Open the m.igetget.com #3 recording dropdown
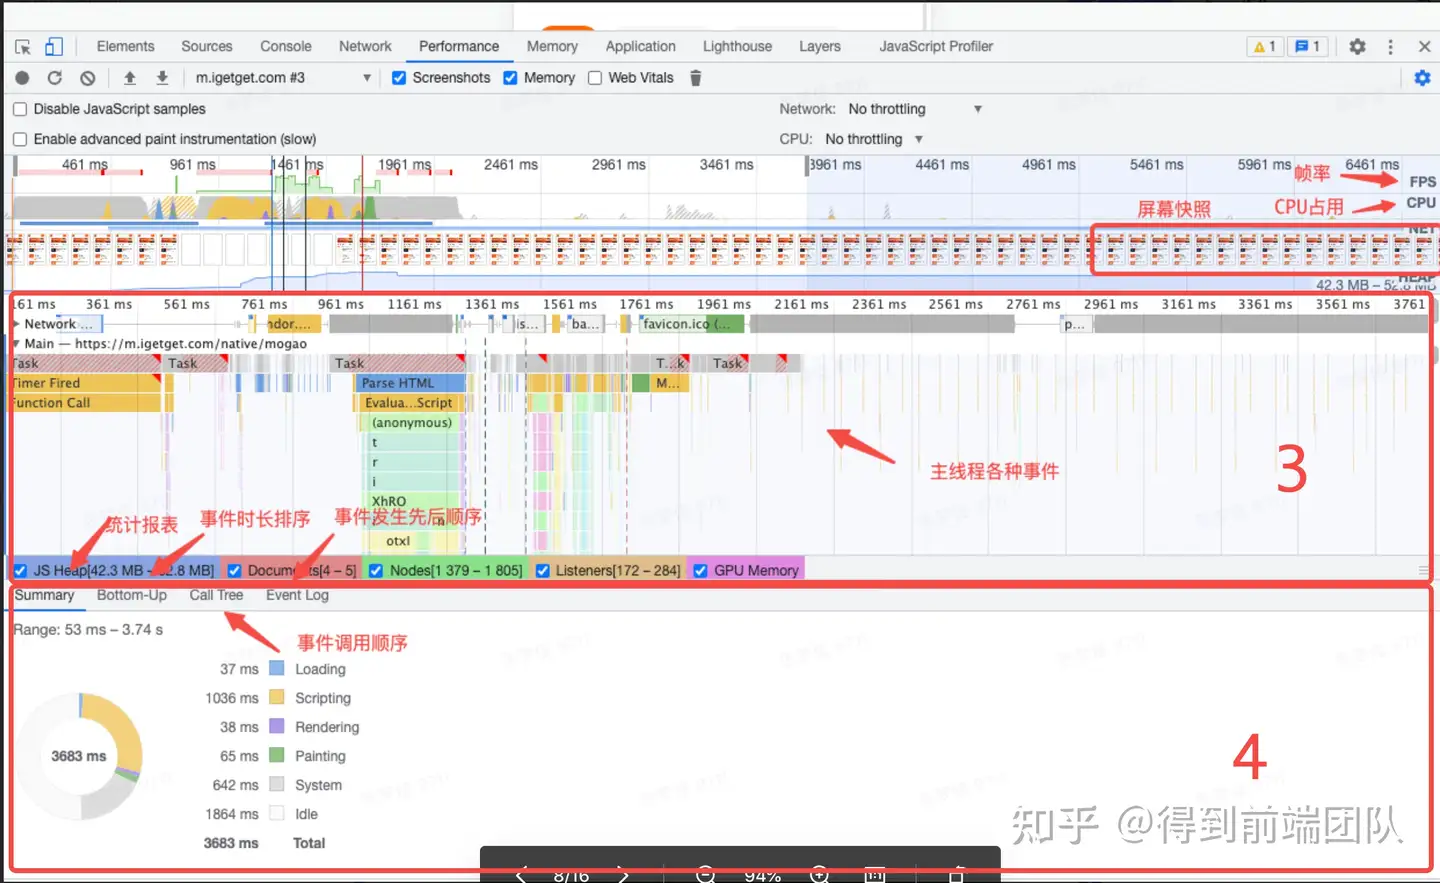 click(282, 78)
